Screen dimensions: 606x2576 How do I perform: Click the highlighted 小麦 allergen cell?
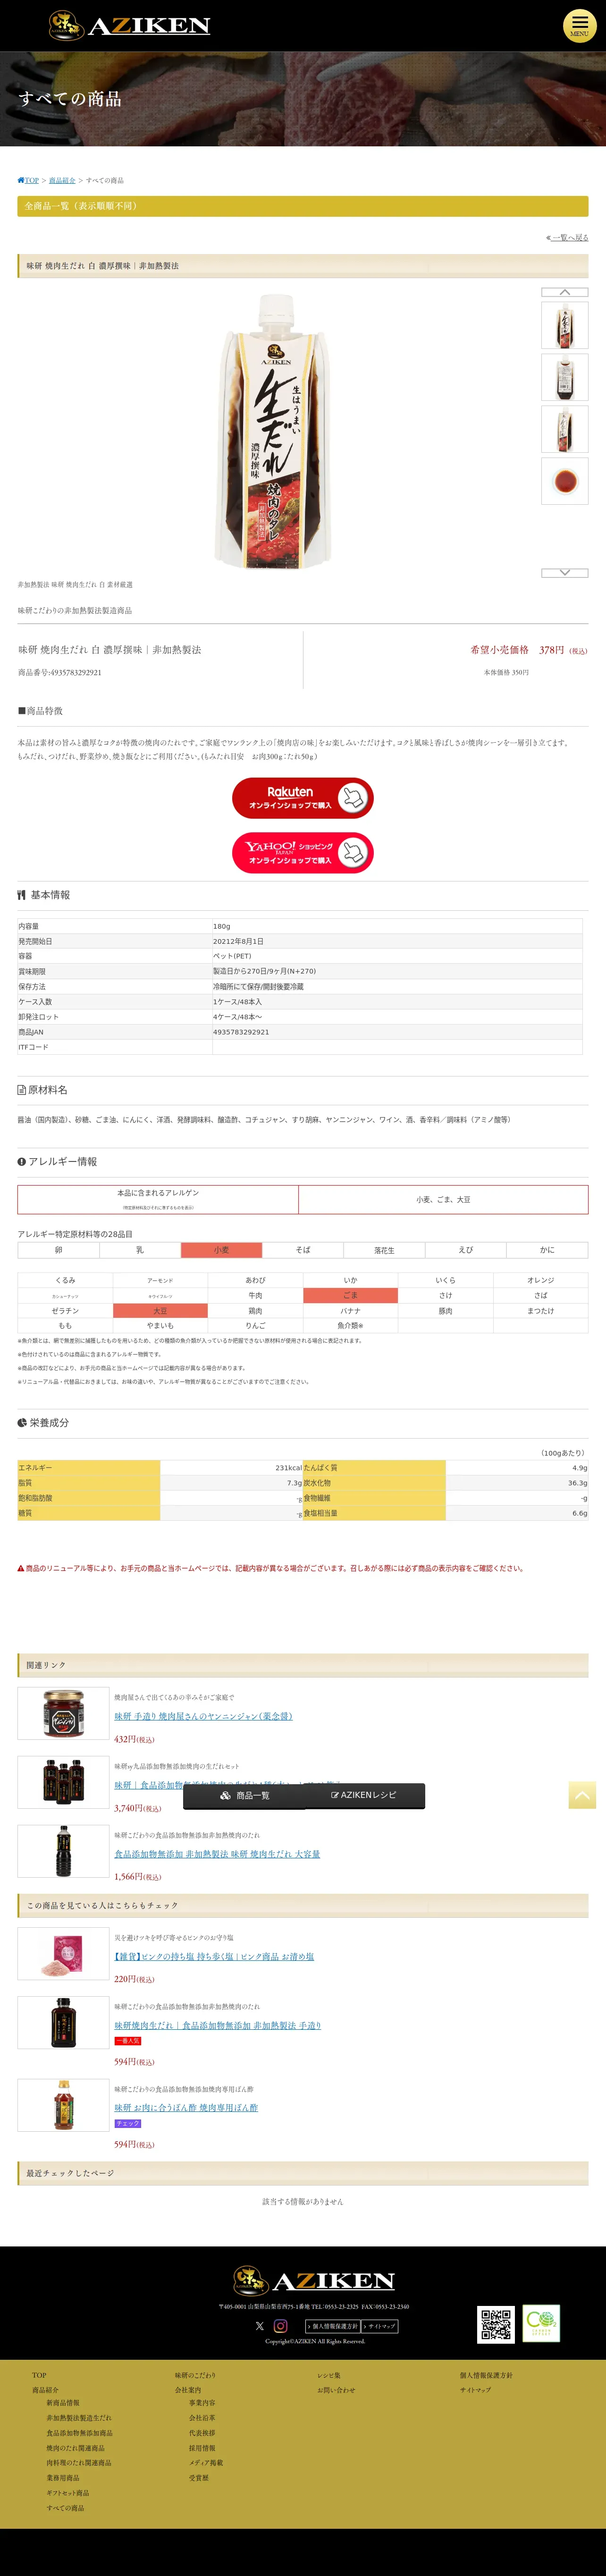(221, 1250)
